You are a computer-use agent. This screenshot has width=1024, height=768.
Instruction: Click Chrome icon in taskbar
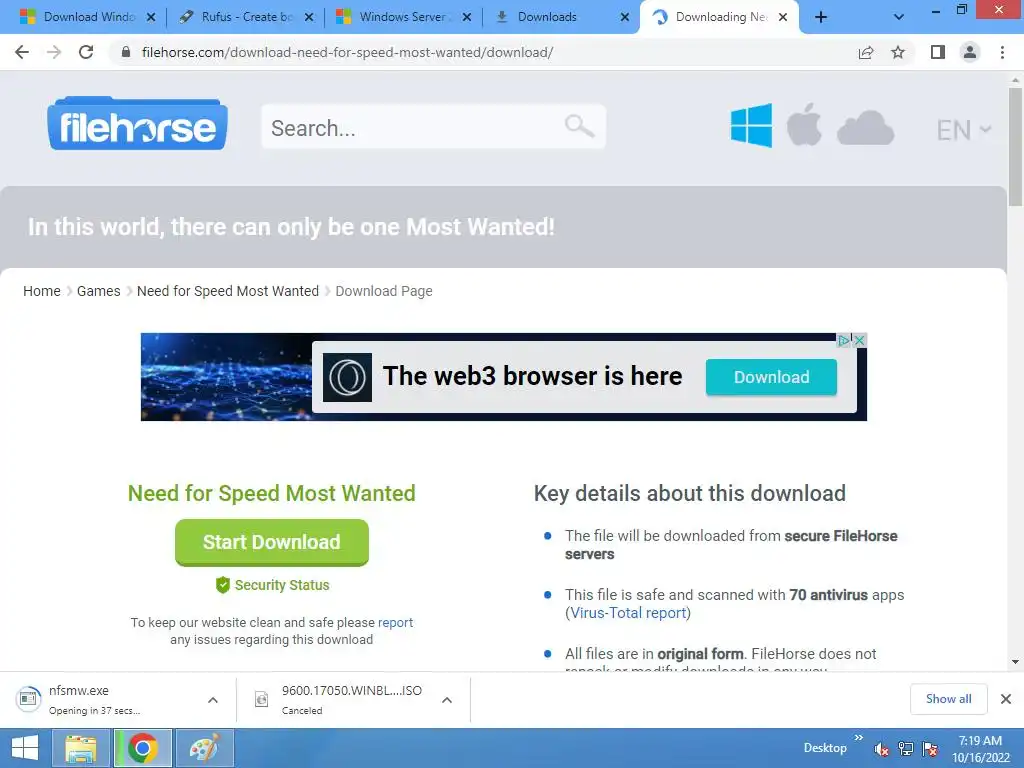[143, 748]
